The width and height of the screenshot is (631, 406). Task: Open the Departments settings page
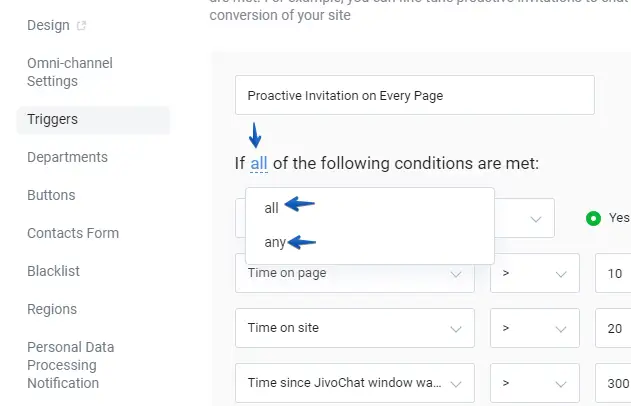67,157
